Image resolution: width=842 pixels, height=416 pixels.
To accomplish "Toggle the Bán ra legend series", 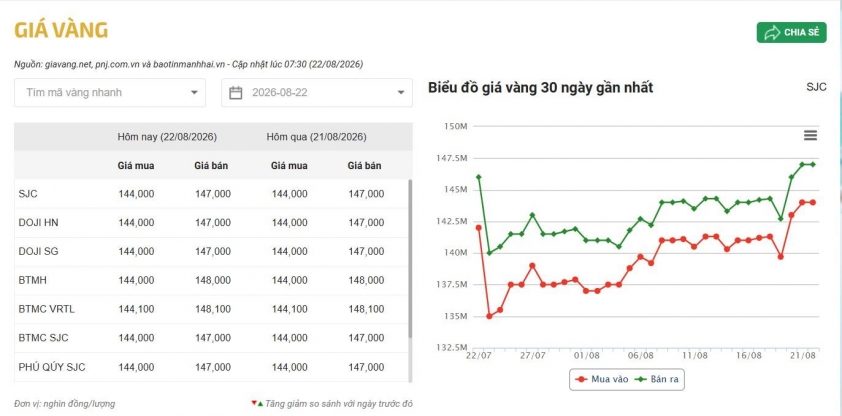I will tap(656, 379).
